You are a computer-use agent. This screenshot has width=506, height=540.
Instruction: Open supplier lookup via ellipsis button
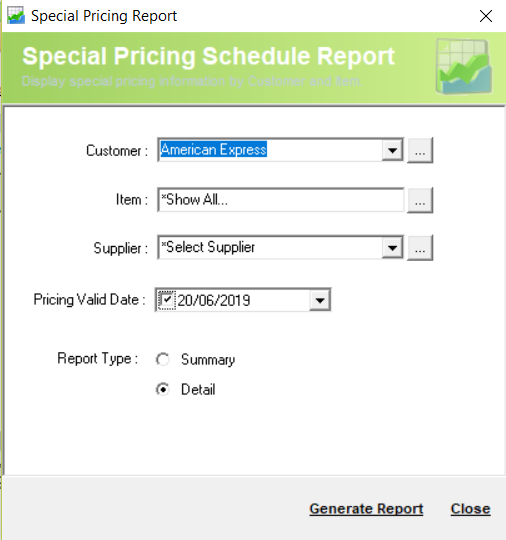pos(420,248)
